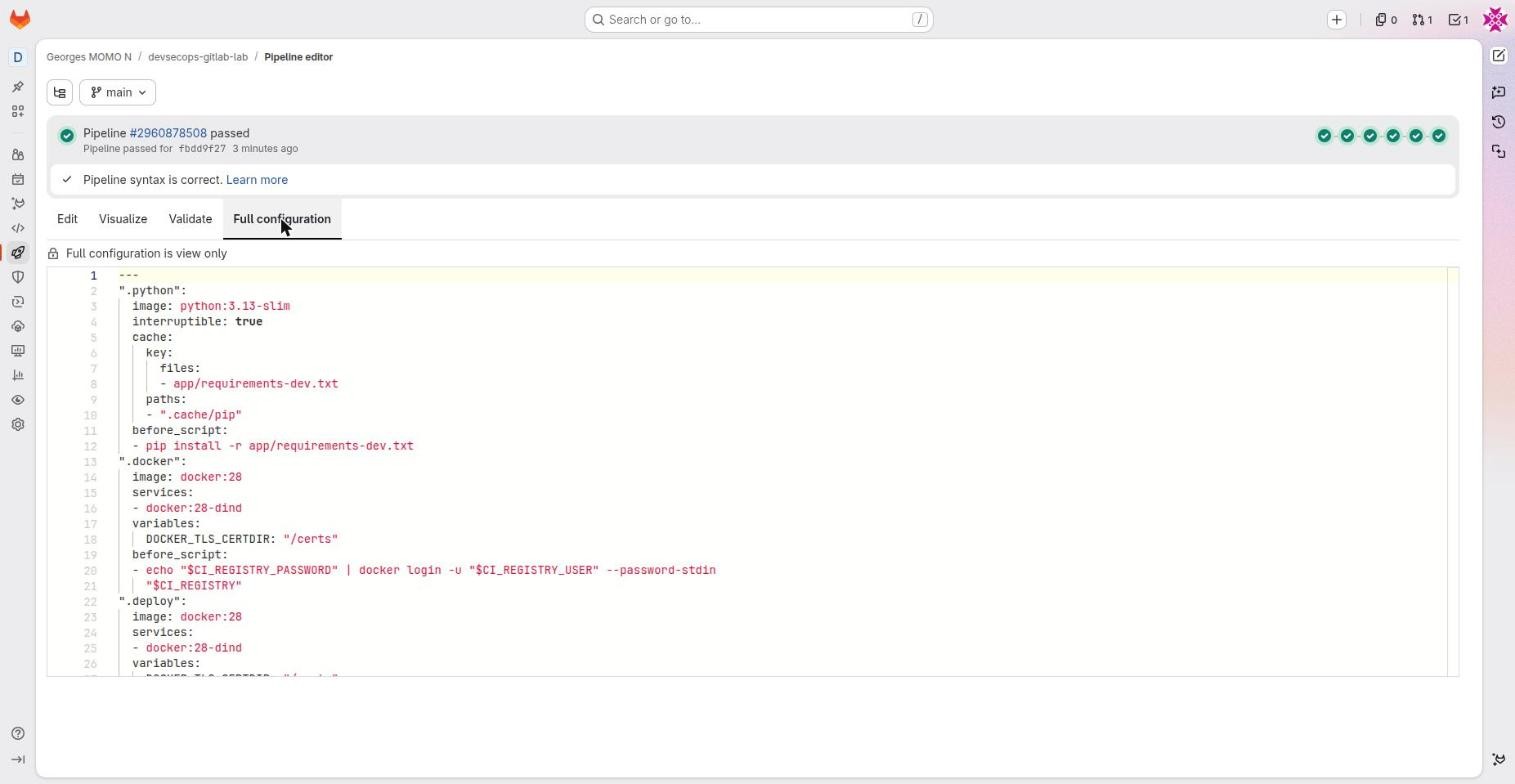Open the Code section angle-brackets icon
The width and height of the screenshot is (1515, 784).
17,228
